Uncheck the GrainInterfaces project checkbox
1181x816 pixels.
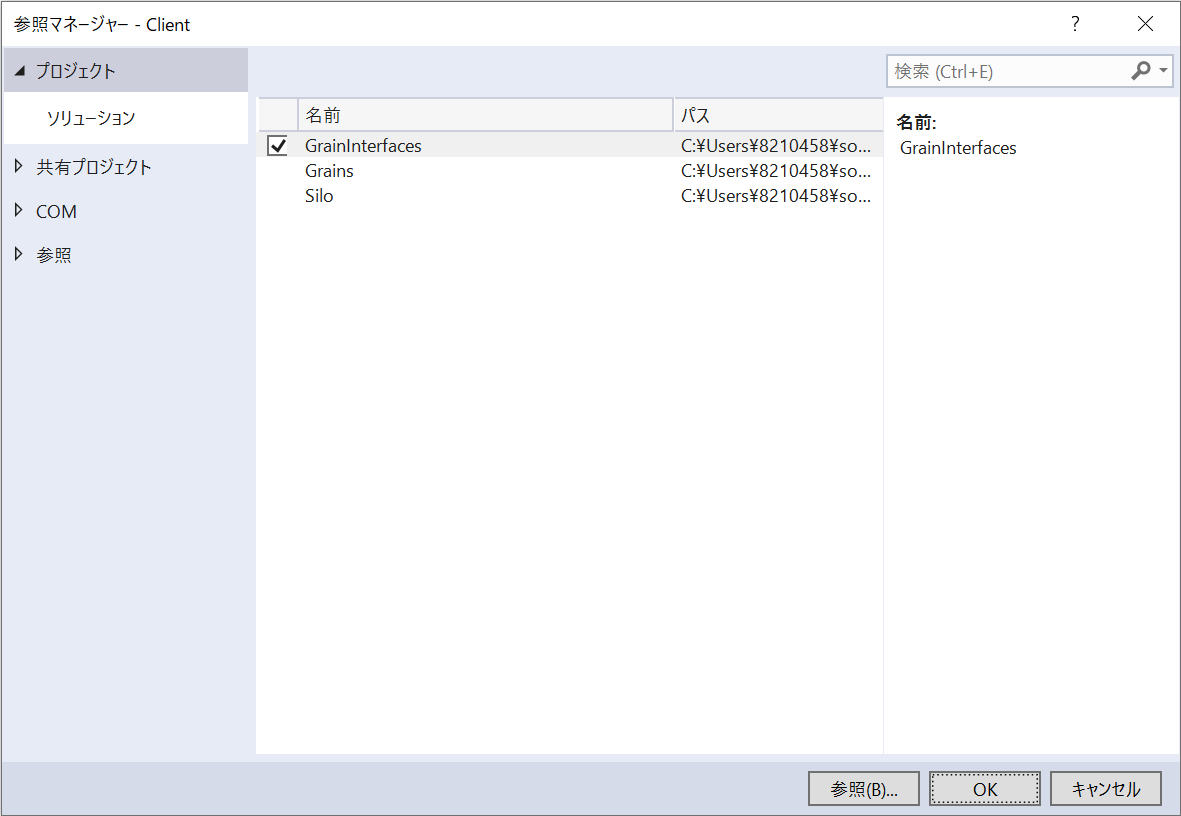(277, 145)
